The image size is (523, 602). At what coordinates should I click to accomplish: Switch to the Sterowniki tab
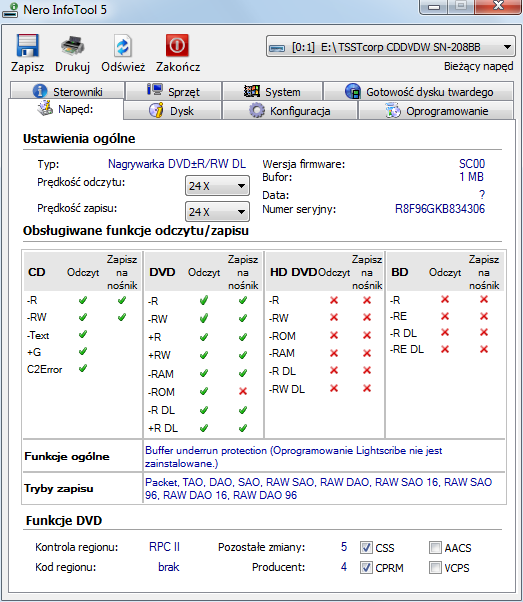(67, 91)
